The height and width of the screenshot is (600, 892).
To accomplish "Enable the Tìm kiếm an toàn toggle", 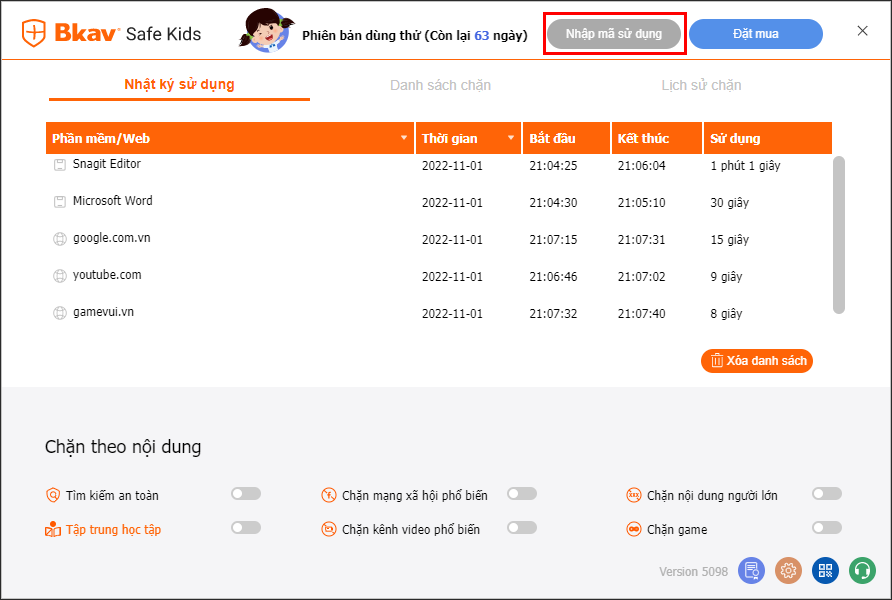I will coord(245,494).
